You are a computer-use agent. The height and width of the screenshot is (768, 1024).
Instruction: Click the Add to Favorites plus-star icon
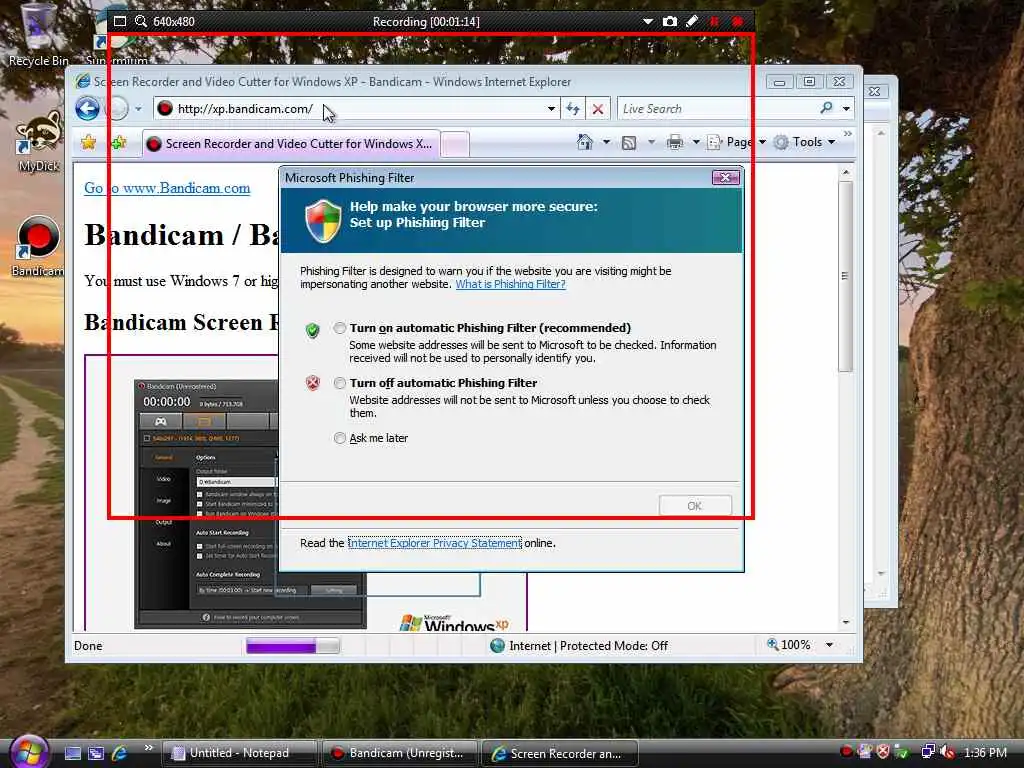[119, 142]
